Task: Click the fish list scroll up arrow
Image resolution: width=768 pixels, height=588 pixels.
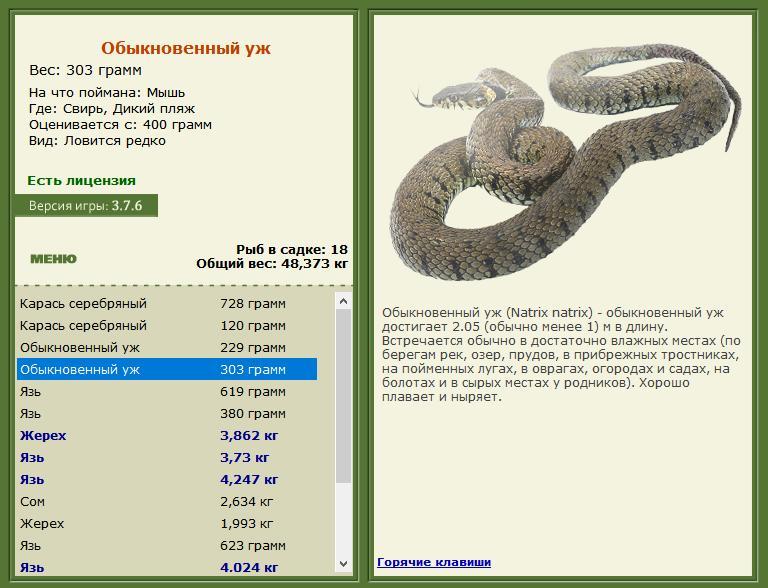Action: click(x=343, y=301)
